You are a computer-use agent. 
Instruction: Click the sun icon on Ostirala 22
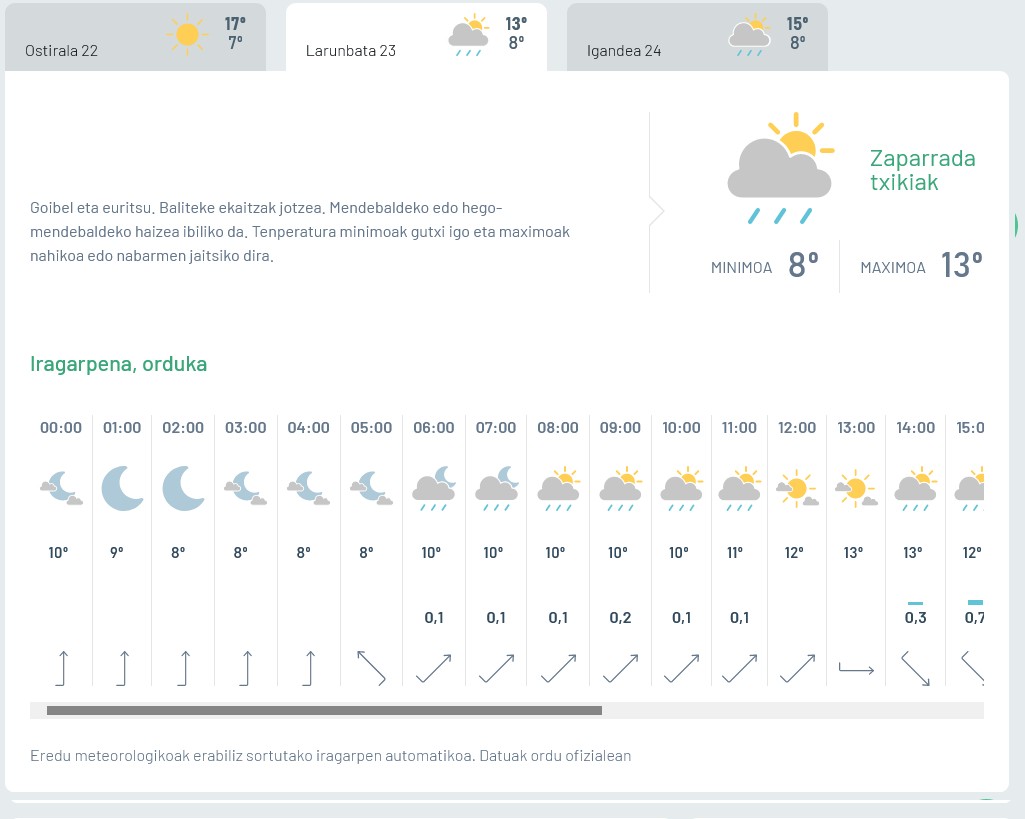(187, 34)
